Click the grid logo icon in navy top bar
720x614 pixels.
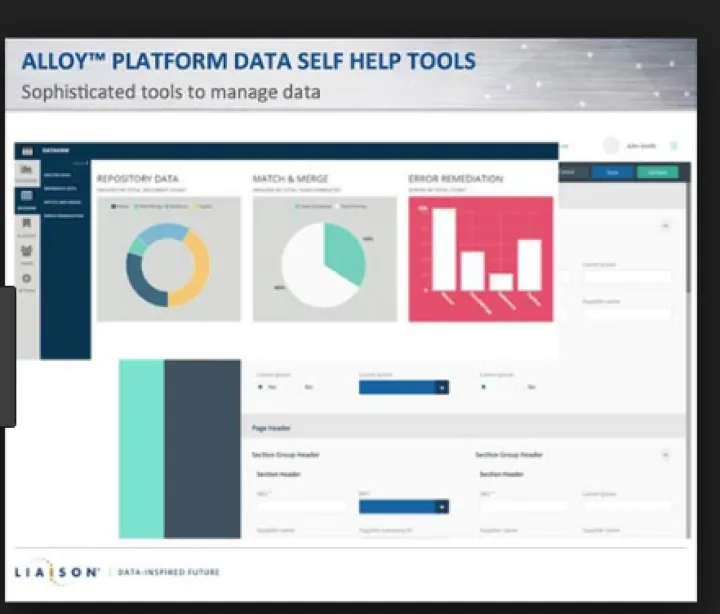28,151
